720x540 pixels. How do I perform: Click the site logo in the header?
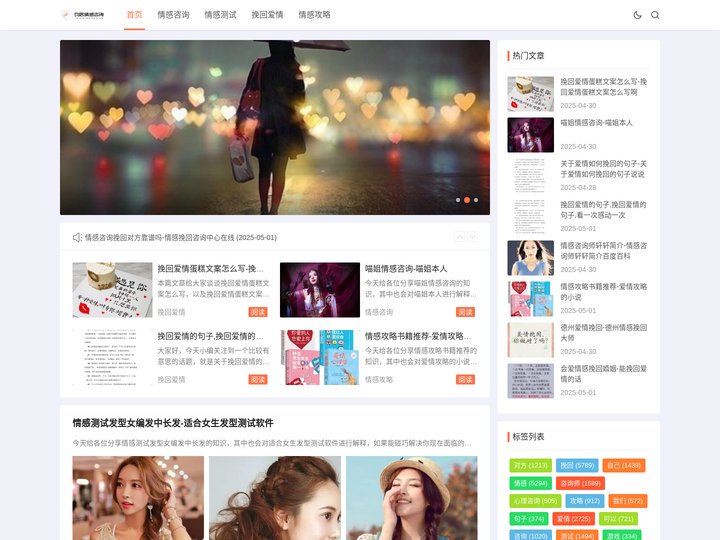[x=83, y=15]
